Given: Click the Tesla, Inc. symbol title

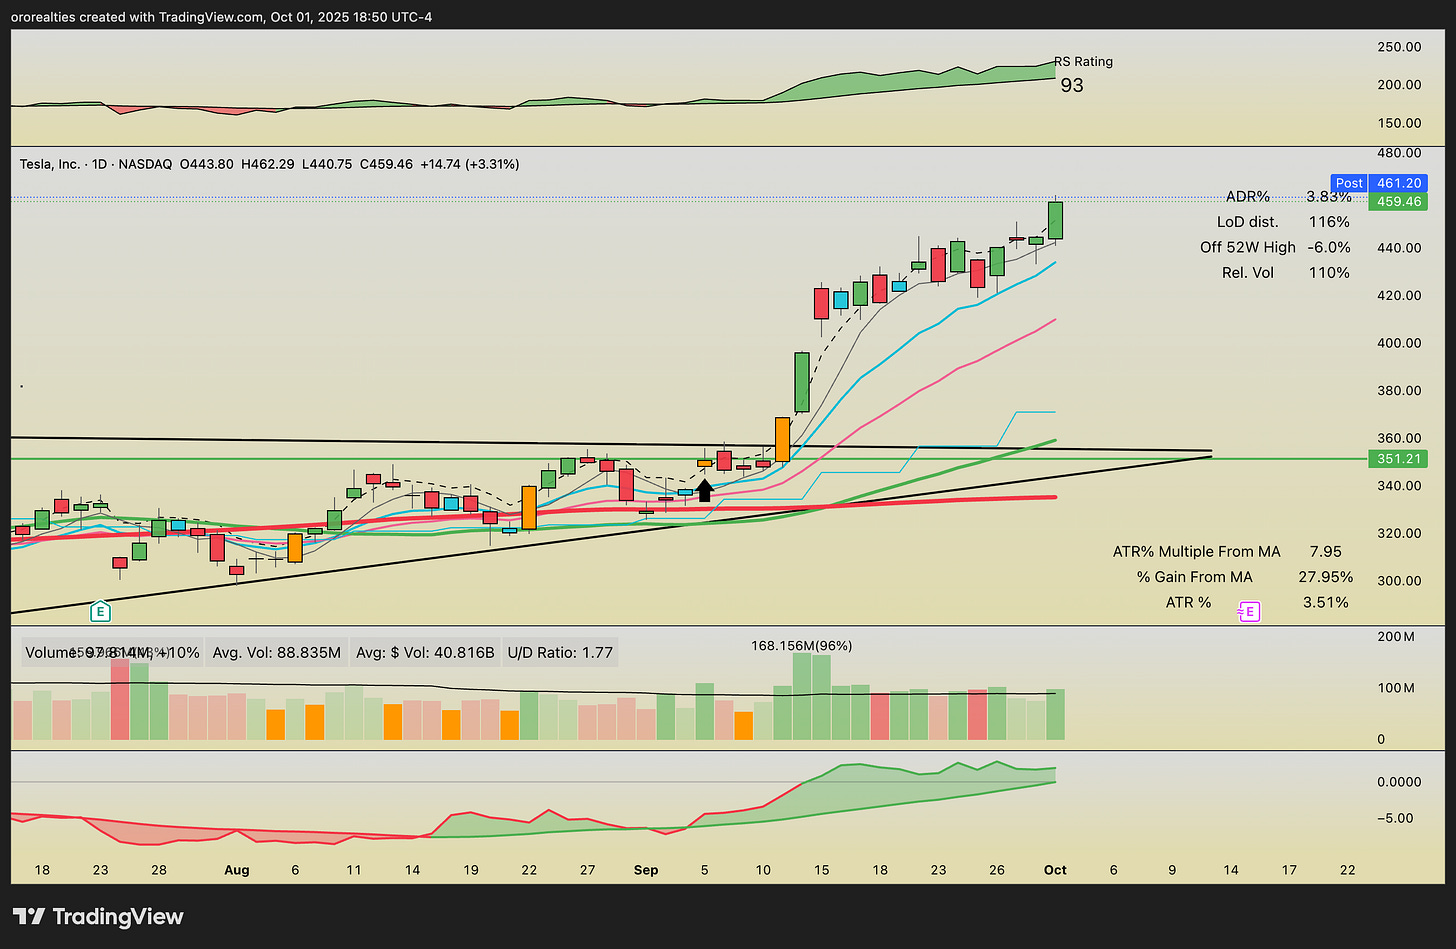Looking at the screenshot, I should coord(50,164).
